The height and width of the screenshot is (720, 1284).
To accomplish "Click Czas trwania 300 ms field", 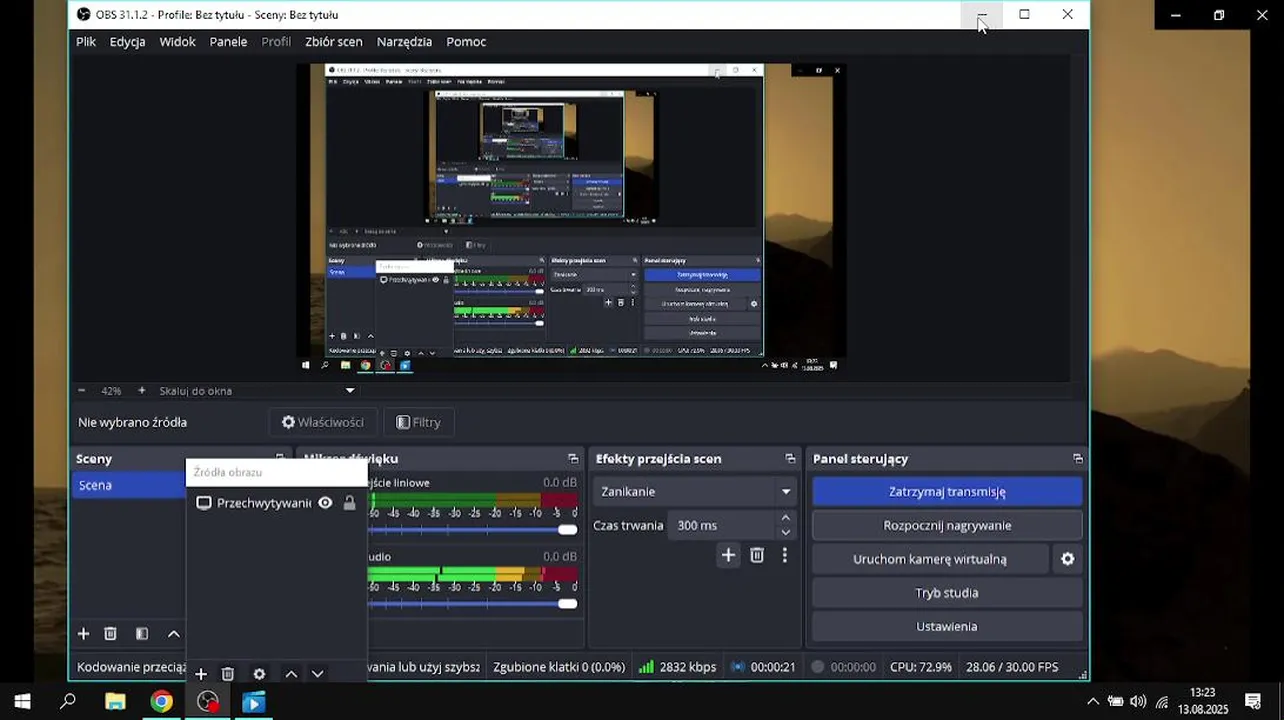I will pyautogui.click(x=723, y=525).
